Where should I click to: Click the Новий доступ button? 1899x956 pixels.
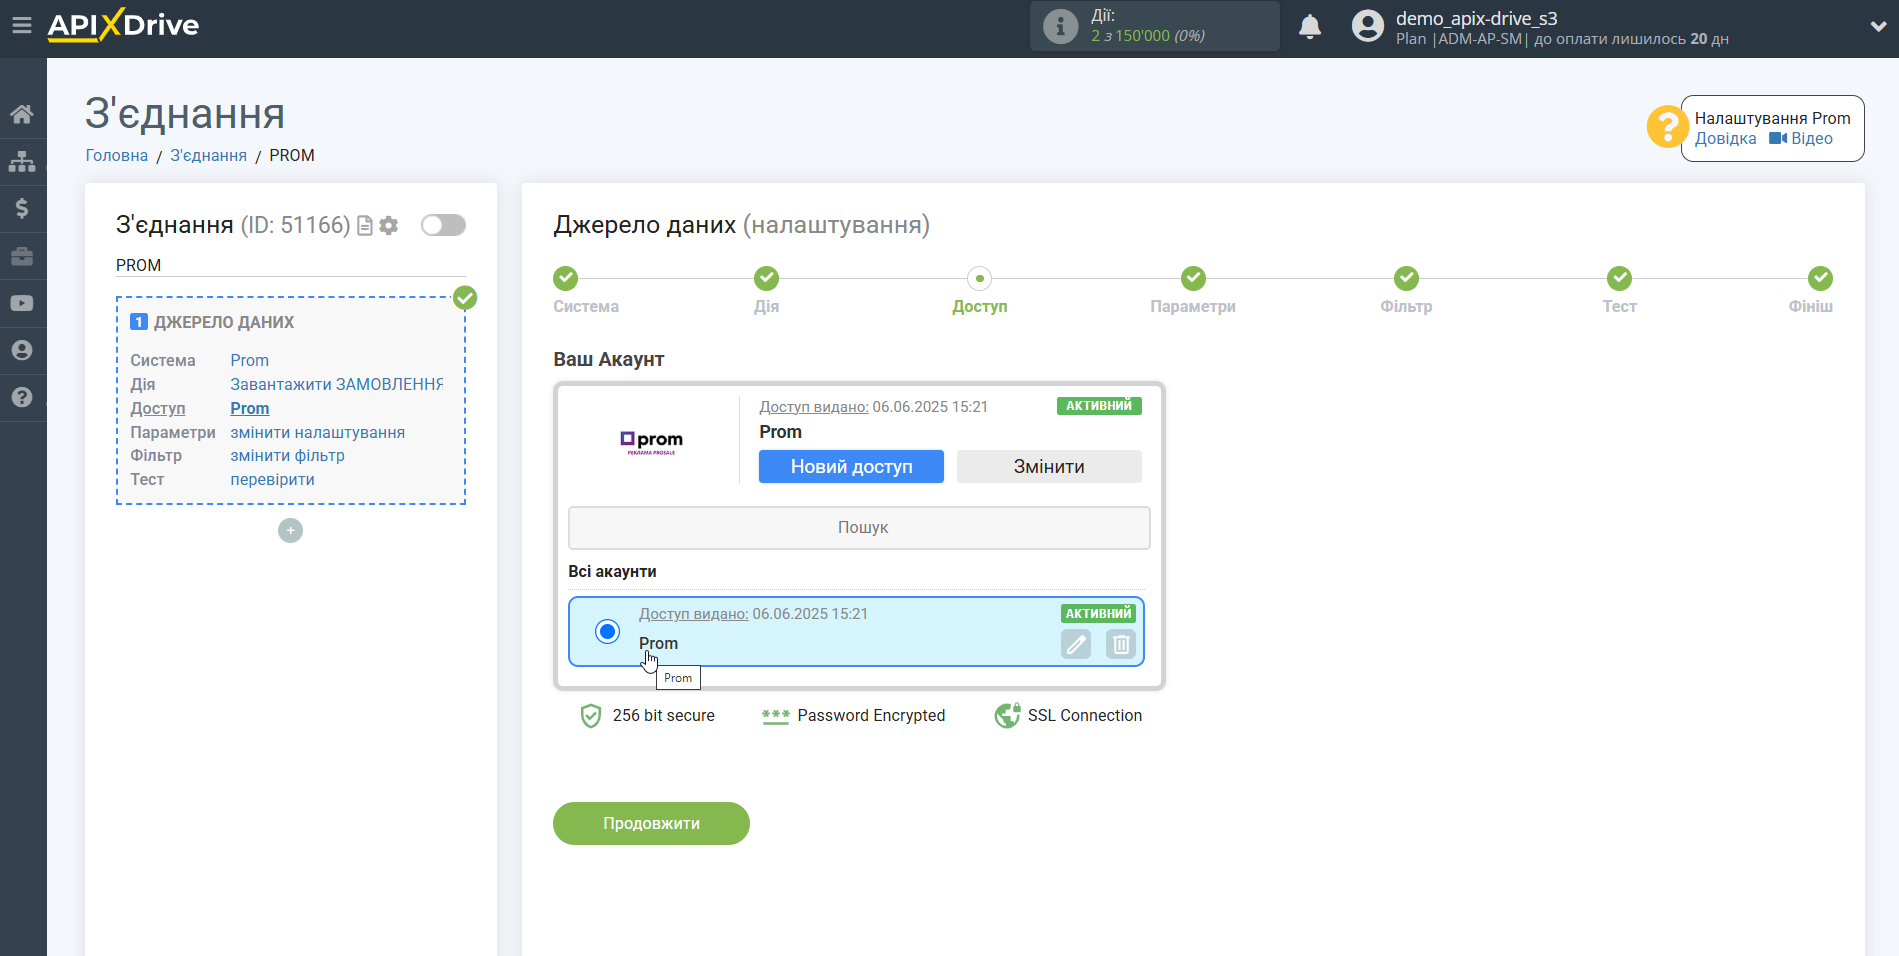[x=851, y=466]
